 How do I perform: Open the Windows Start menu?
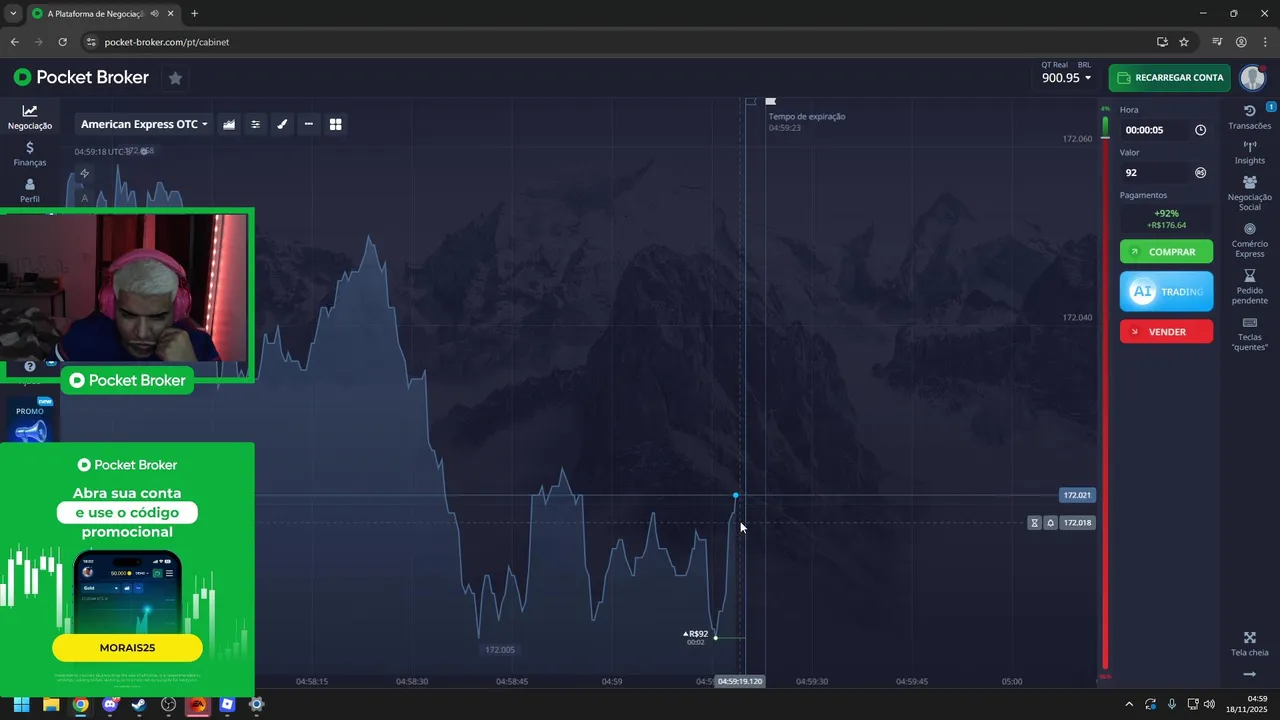(x=21, y=704)
